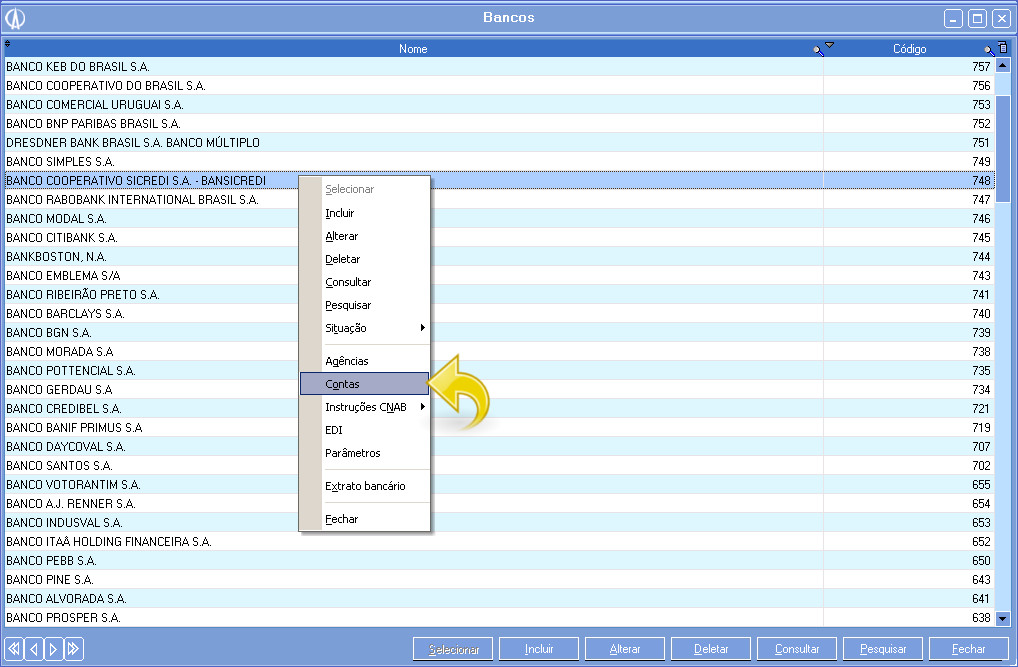The width and height of the screenshot is (1018, 667).
Task: Click the Selecionar button in bottom bar
Action: point(453,649)
